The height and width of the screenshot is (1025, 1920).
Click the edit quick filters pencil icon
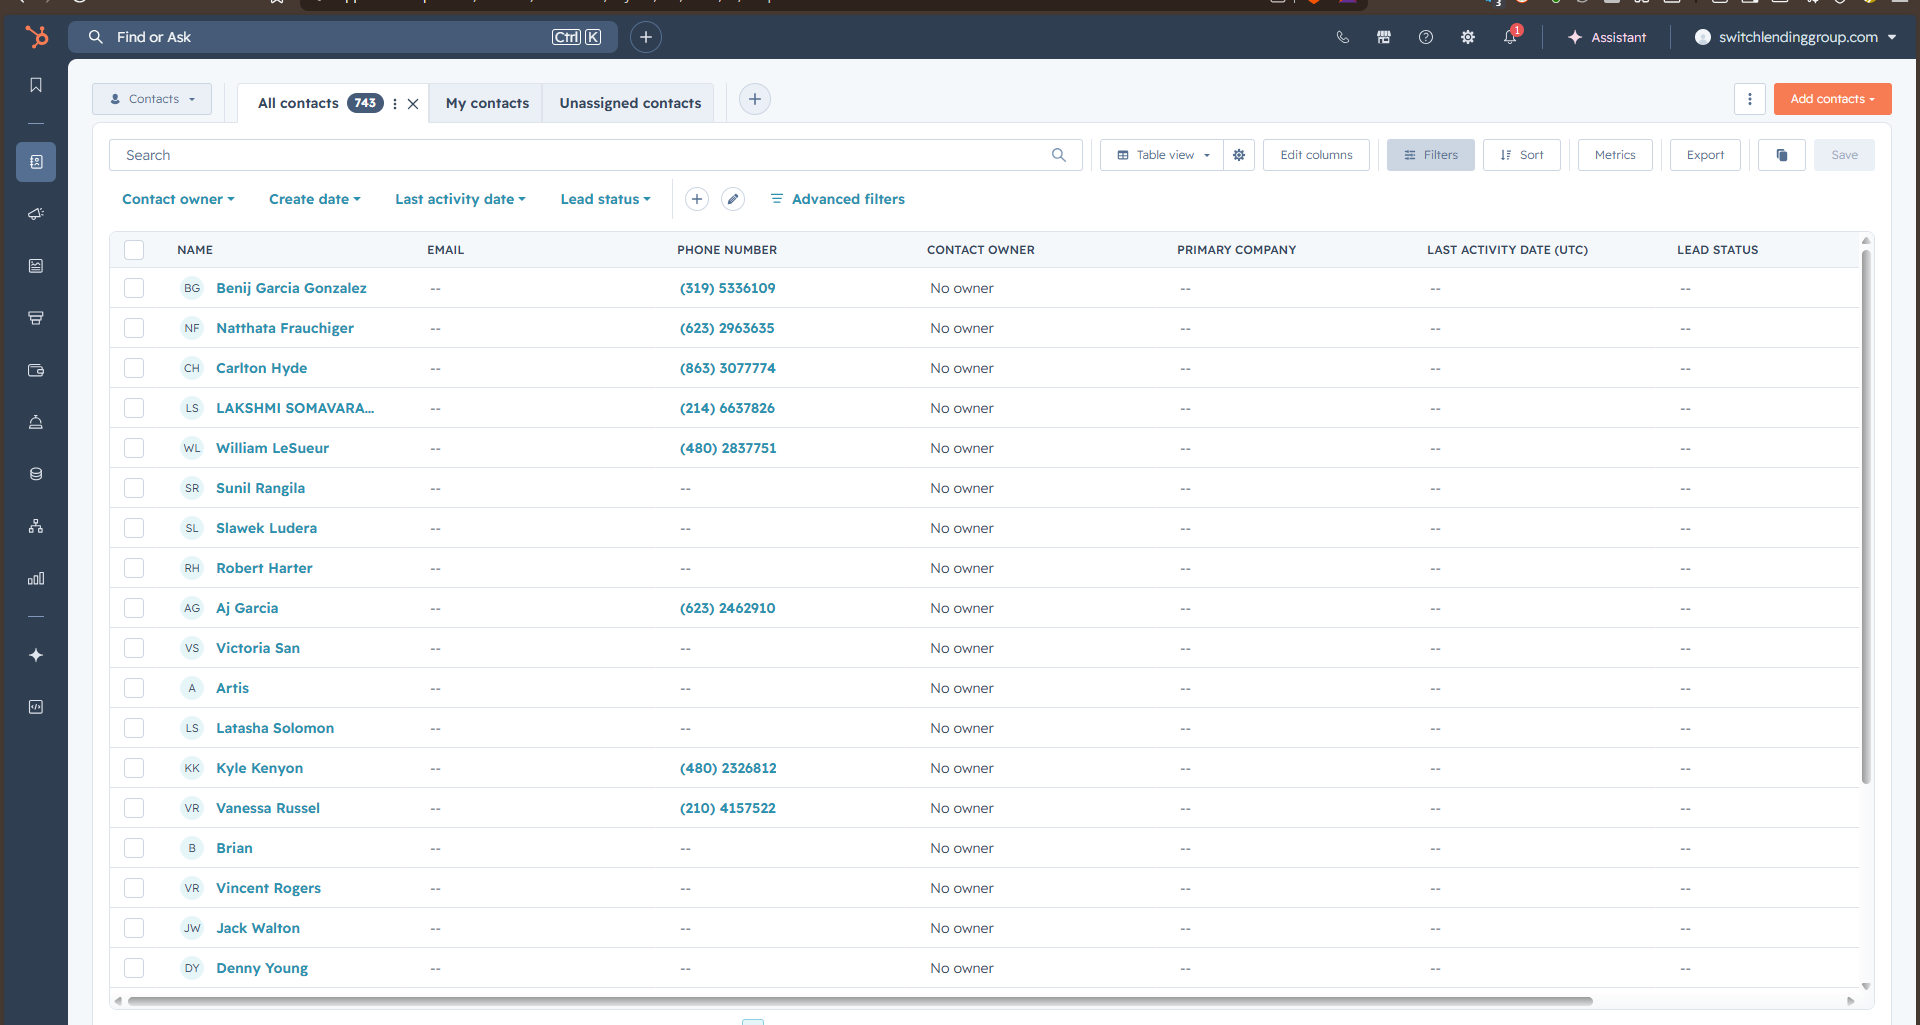[x=733, y=199]
